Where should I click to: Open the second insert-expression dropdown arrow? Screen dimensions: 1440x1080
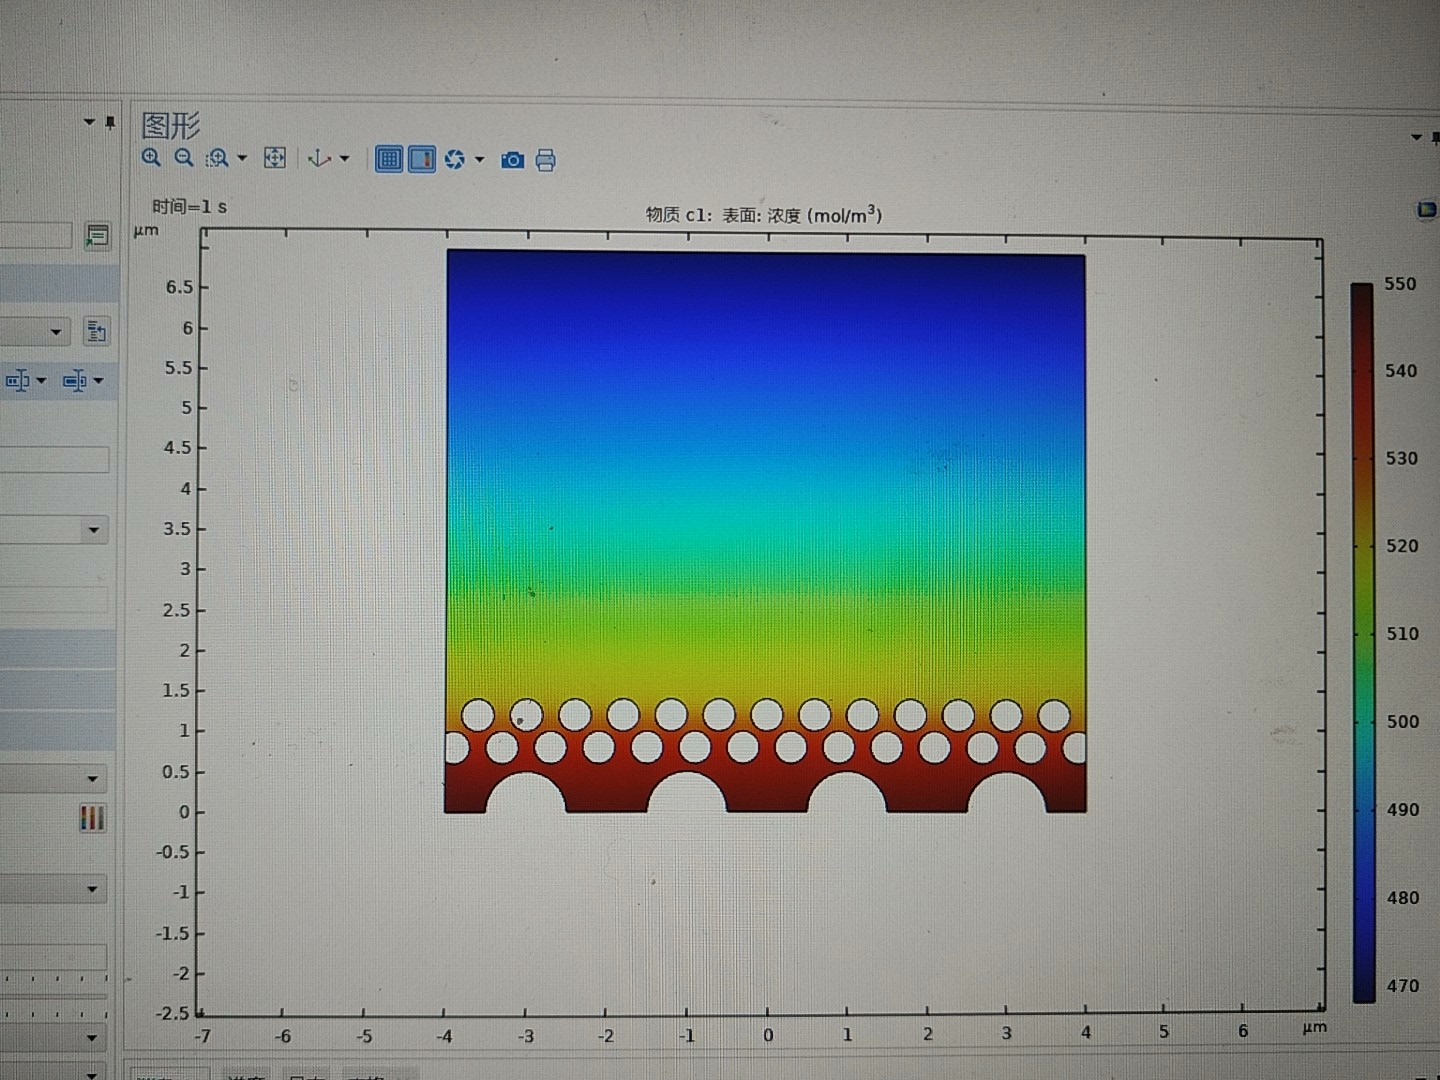coord(98,380)
